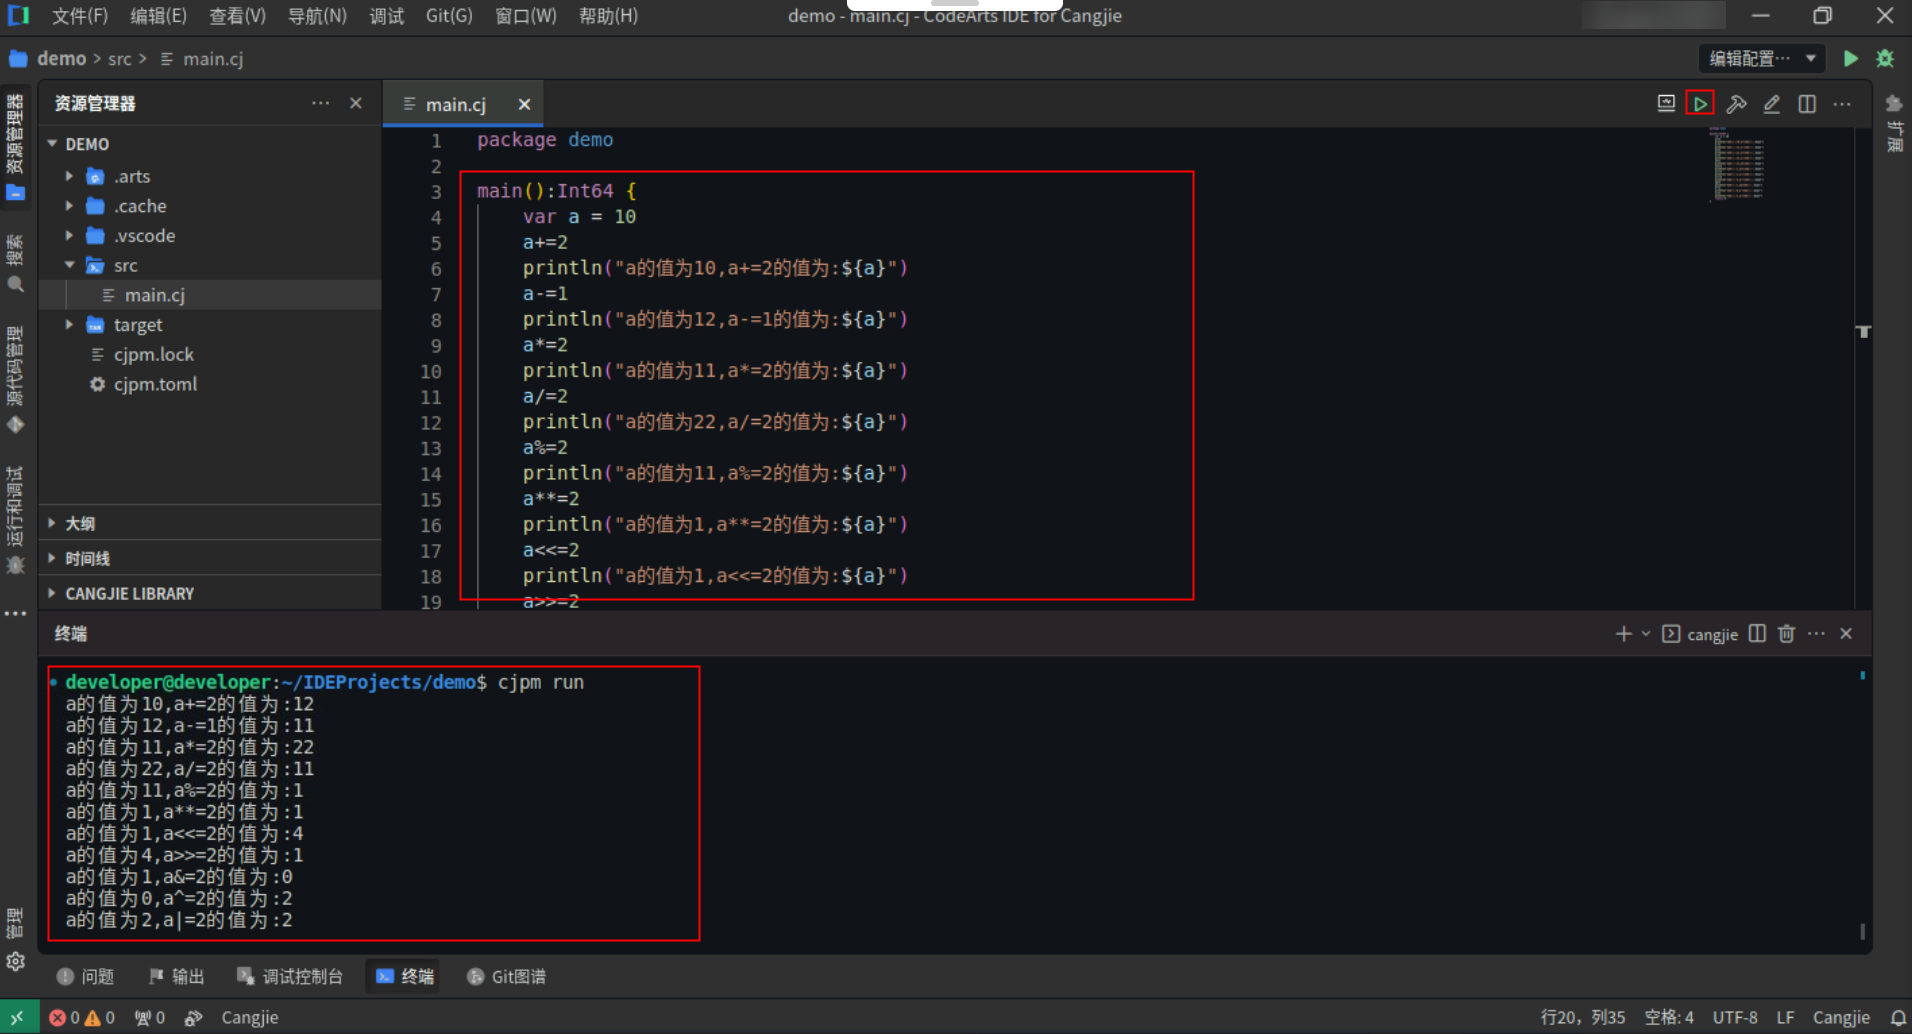Switch to the 调试控制台 tab
The image size is (1912, 1034).
tap(290, 977)
